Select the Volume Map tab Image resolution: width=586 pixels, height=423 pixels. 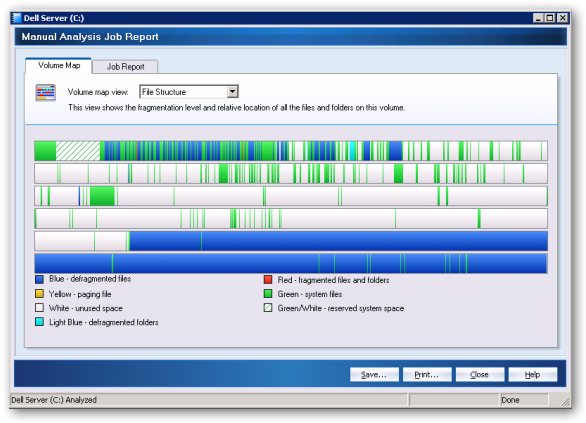point(59,65)
